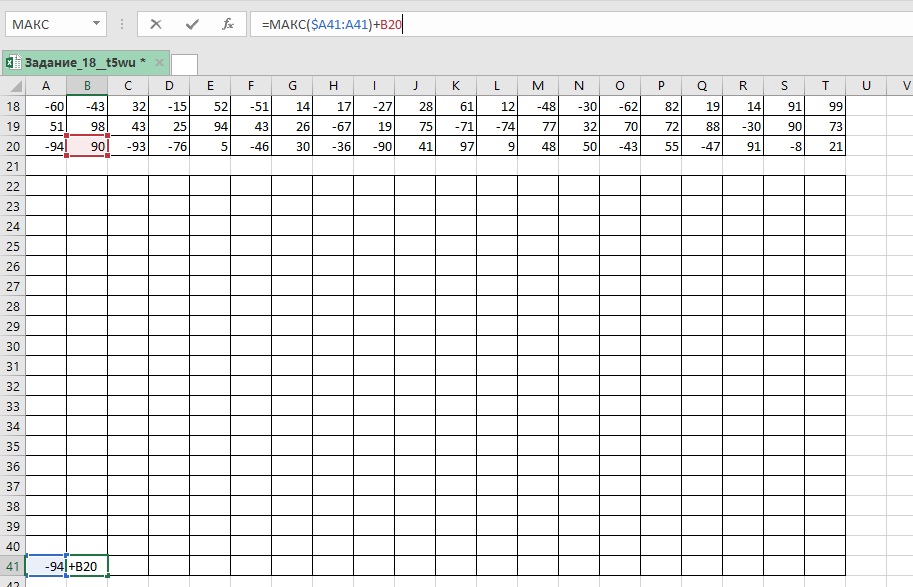This screenshot has width=913, height=587.
Task: Click cell B20 with value 90
Action: 87,146
